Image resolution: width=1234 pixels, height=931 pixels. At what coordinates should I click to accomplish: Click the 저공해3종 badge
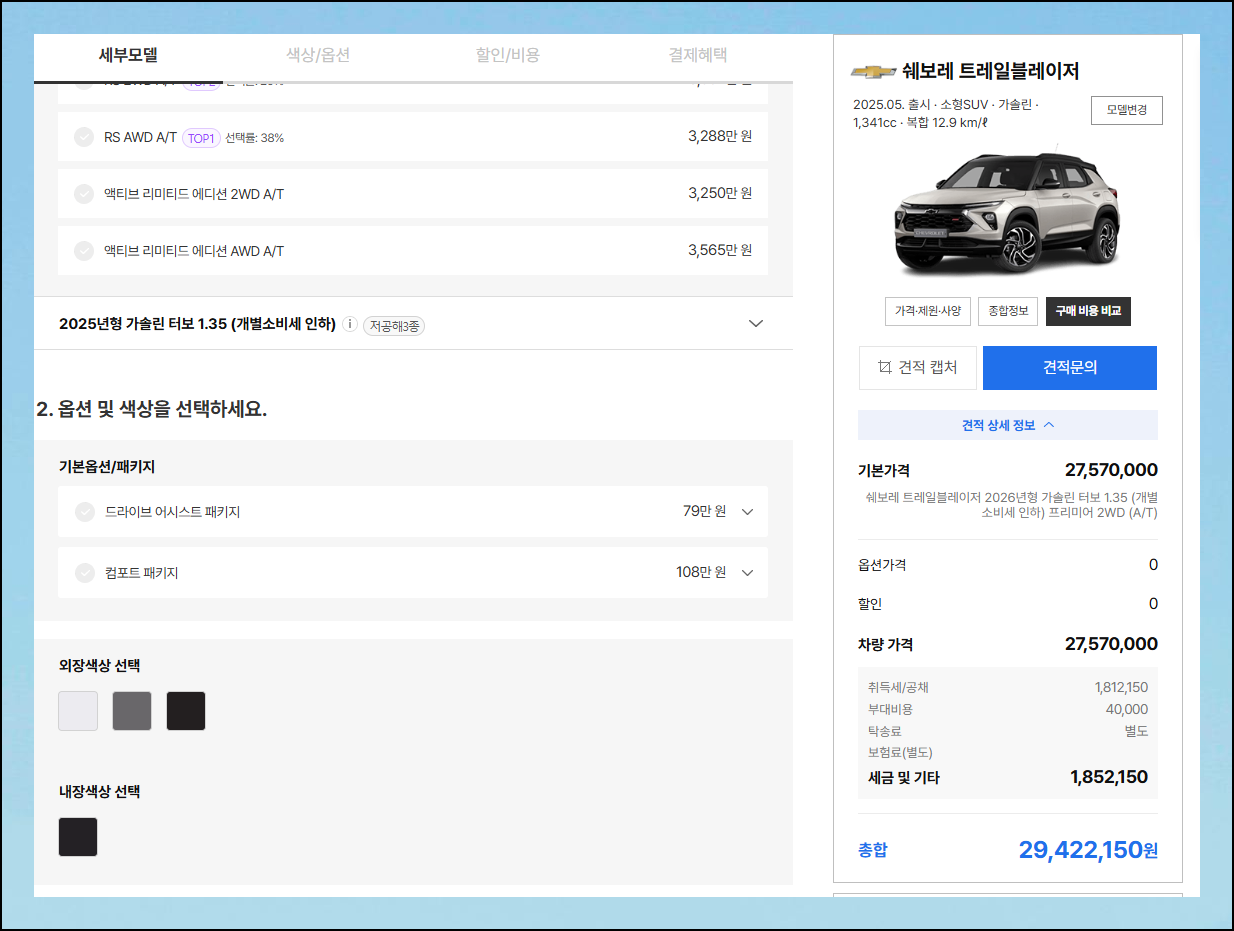point(394,325)
